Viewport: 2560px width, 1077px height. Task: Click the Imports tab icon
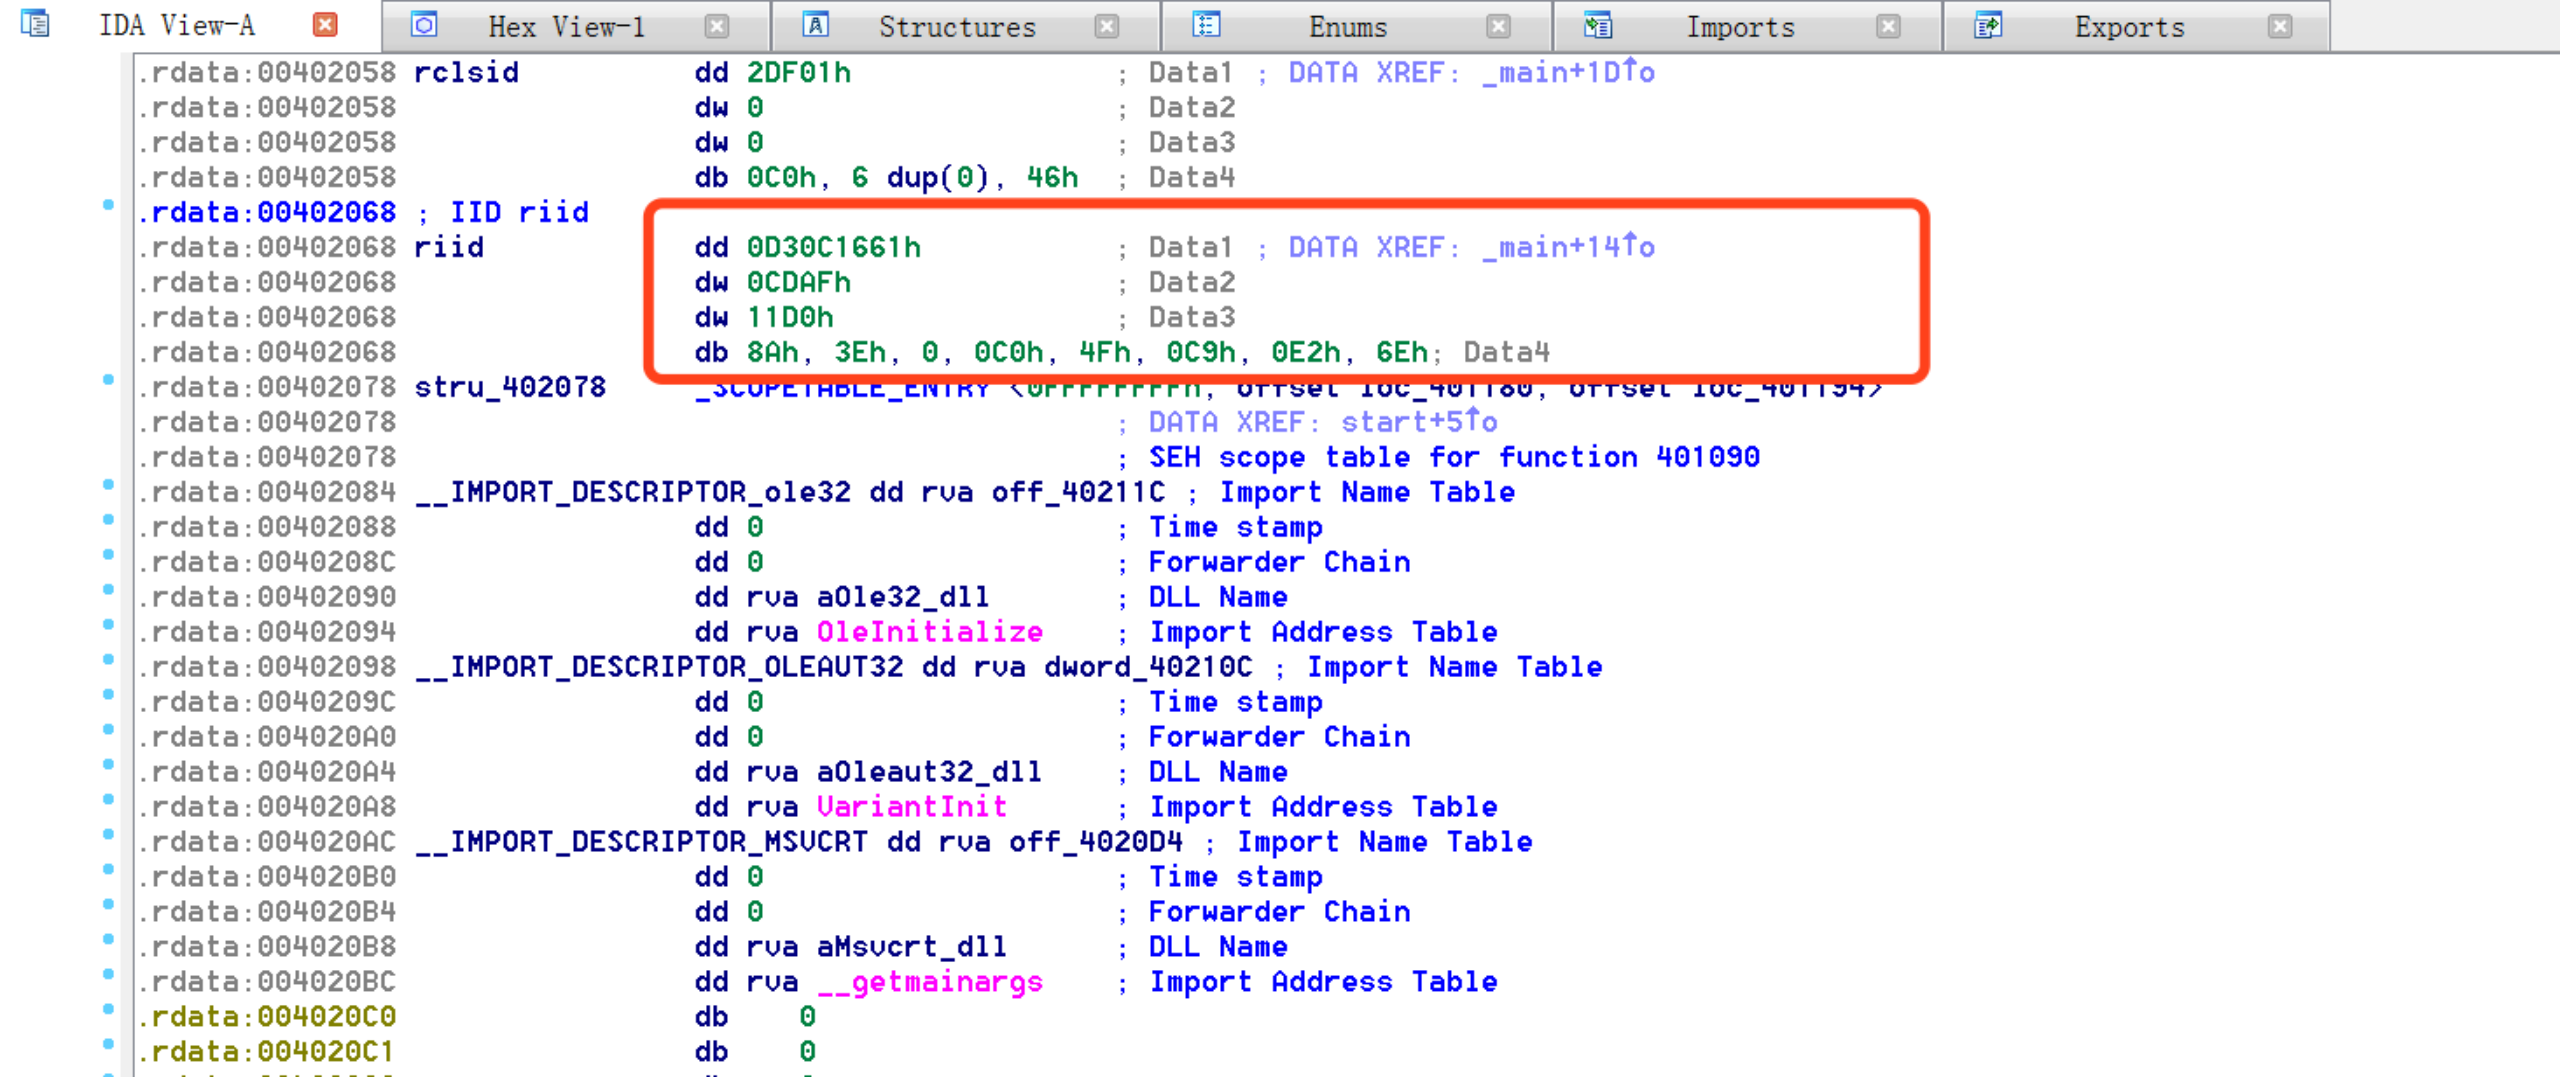point(1597,27)
